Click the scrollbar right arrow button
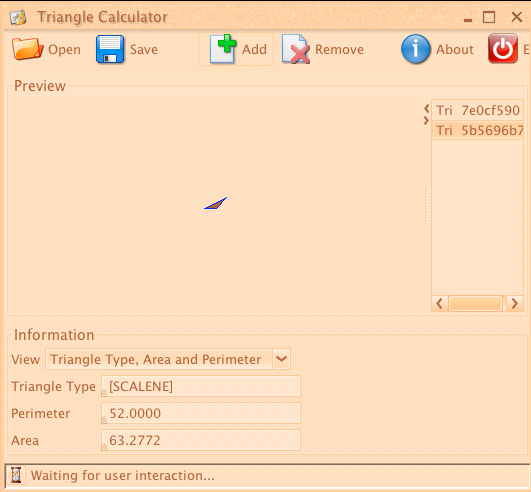 (x=515, y=303)
